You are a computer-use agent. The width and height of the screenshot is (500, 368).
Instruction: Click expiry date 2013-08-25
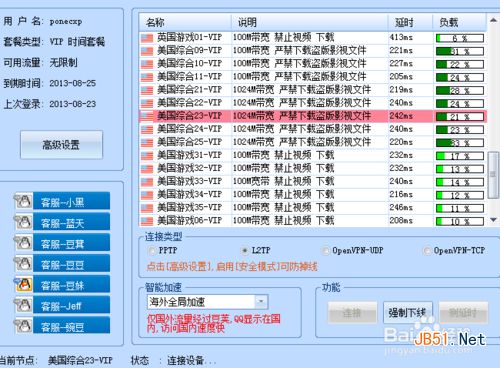(73, 83)
